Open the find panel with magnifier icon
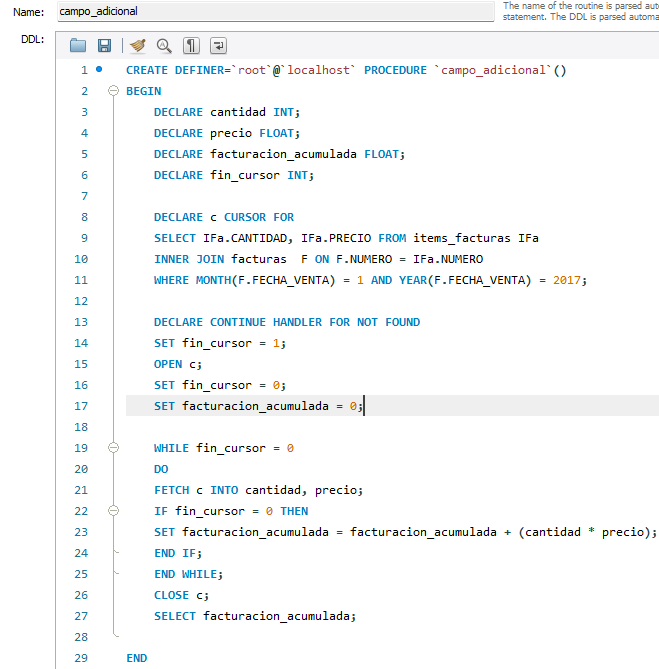The image size is (659, 669). 164,46
